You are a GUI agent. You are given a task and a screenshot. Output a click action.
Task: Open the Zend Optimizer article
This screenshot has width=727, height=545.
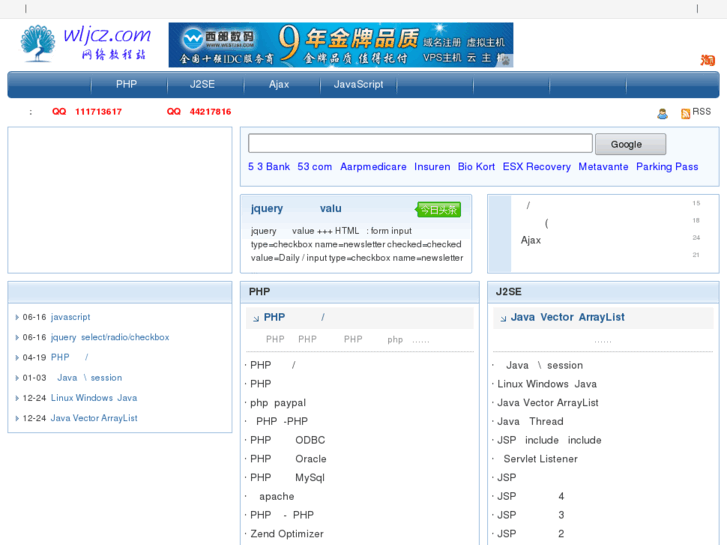(x=287, y=534)
